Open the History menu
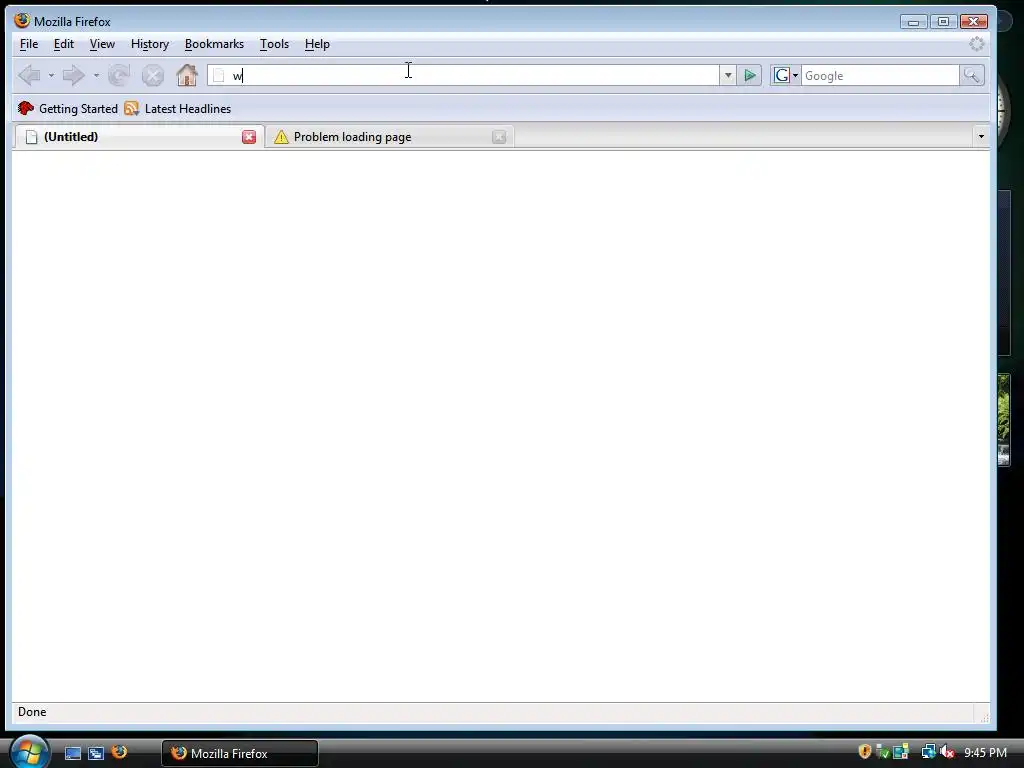1024x768 pixels. [150, 44]
